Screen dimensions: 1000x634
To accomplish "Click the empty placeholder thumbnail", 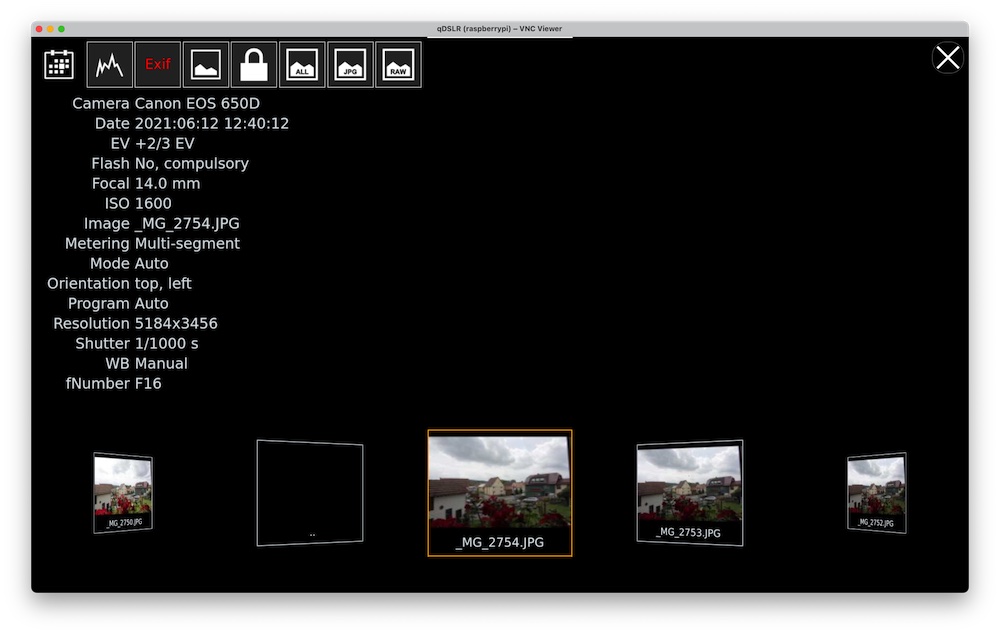I will (x=309, y=492).
